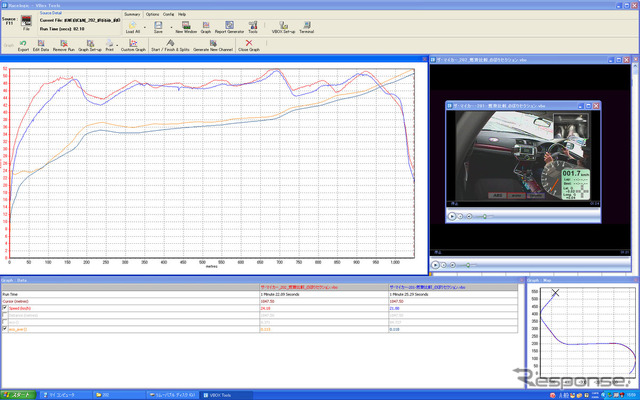Click the Cursor (metres) row label
Viewport: 640px width, 400px height.
(16, 301)
